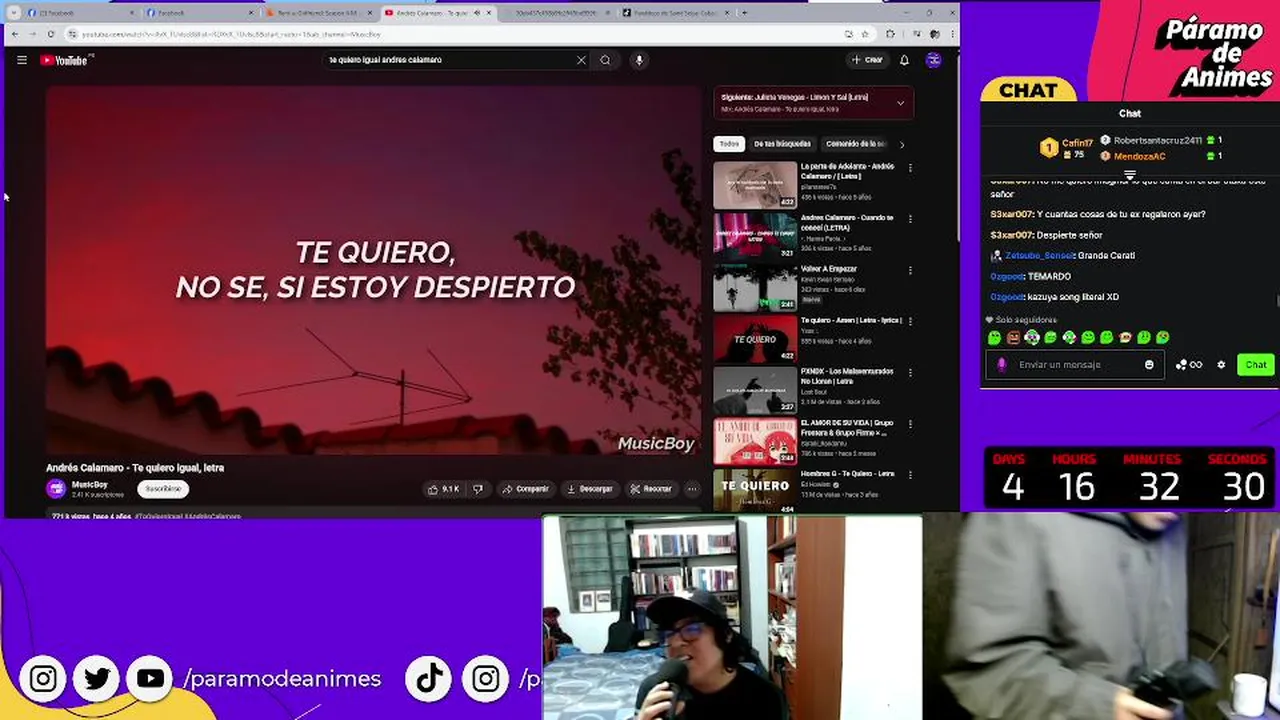Open the YouTube hamburger guide menu
Viewport: 1280px width, 720px height.
point(22,60)
